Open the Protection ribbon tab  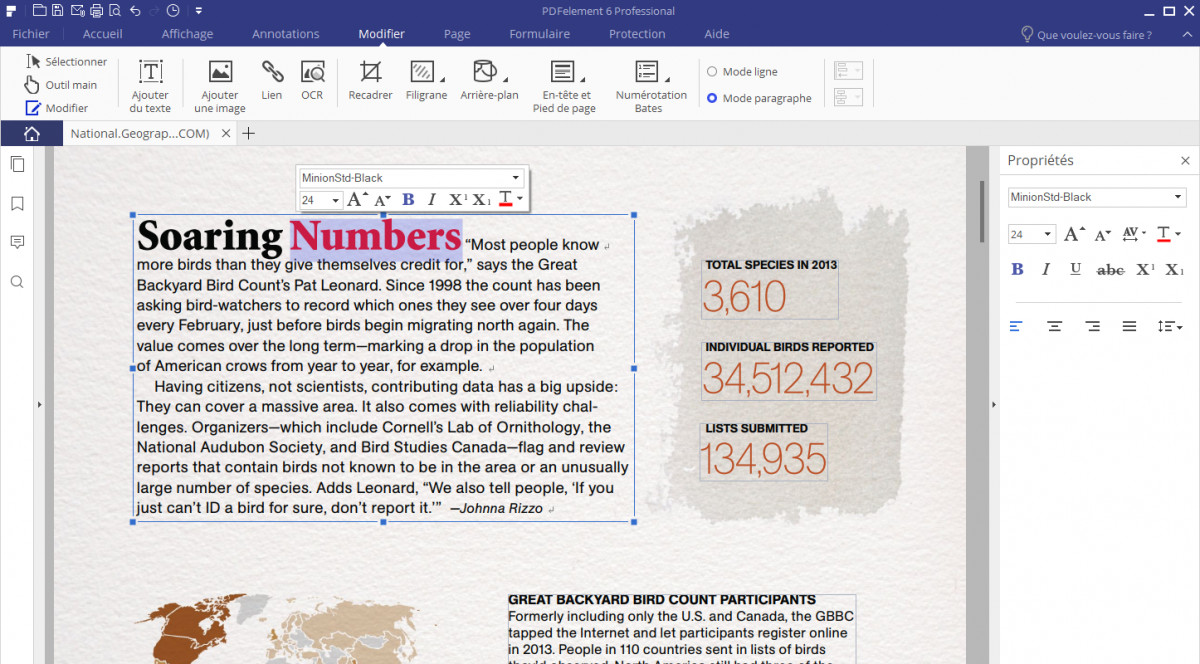636,34
